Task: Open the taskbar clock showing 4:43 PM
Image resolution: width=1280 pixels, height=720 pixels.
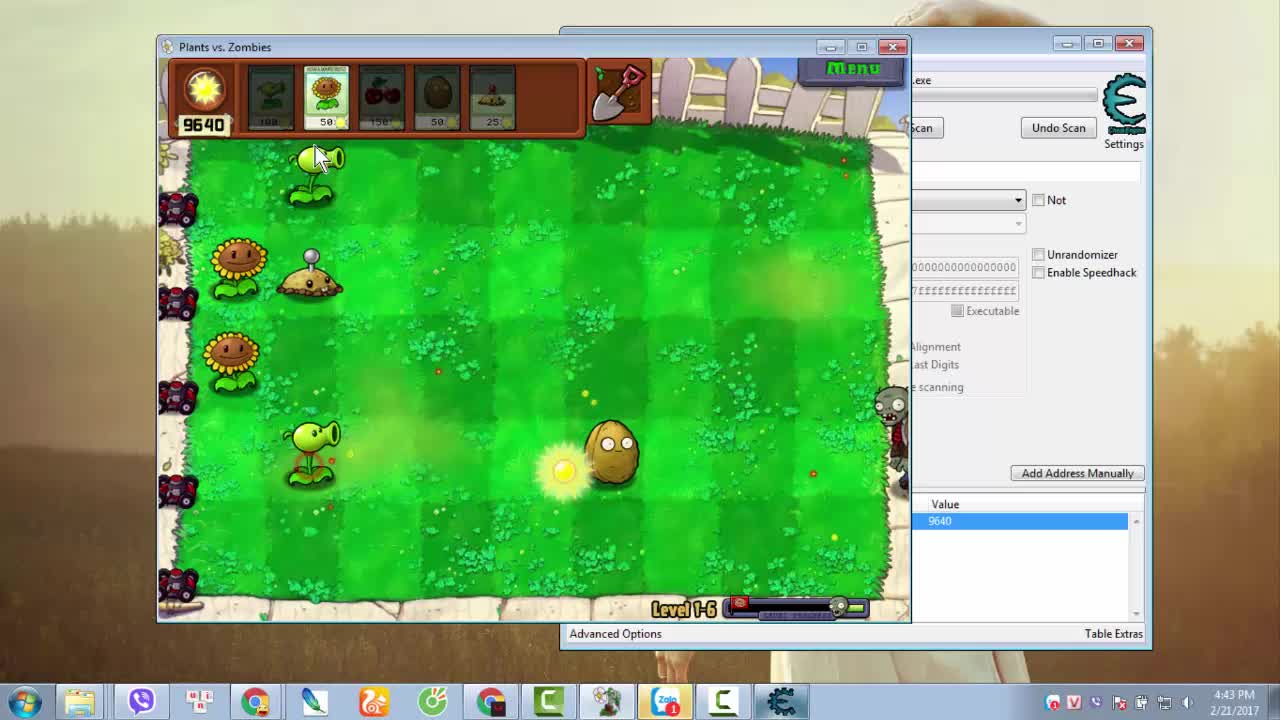Action: click(x=1233, y=702)
